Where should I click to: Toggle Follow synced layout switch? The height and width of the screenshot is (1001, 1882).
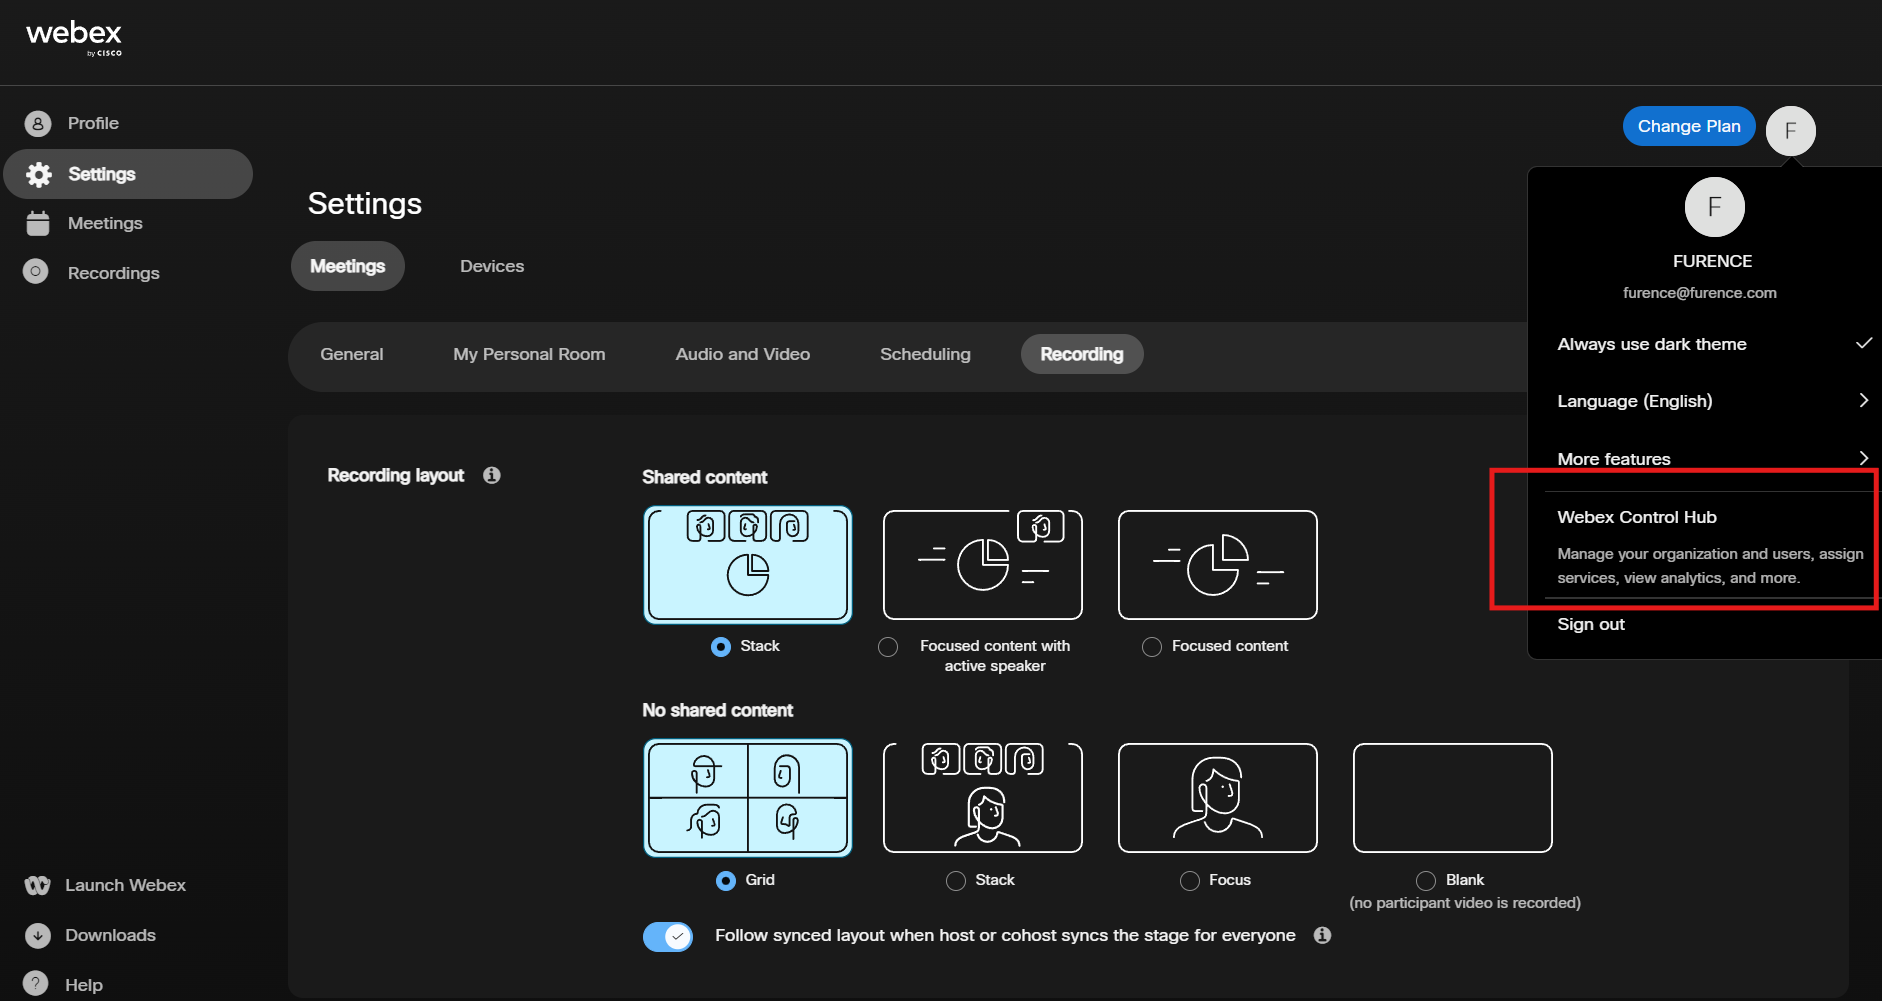click(x=668, y=936)
